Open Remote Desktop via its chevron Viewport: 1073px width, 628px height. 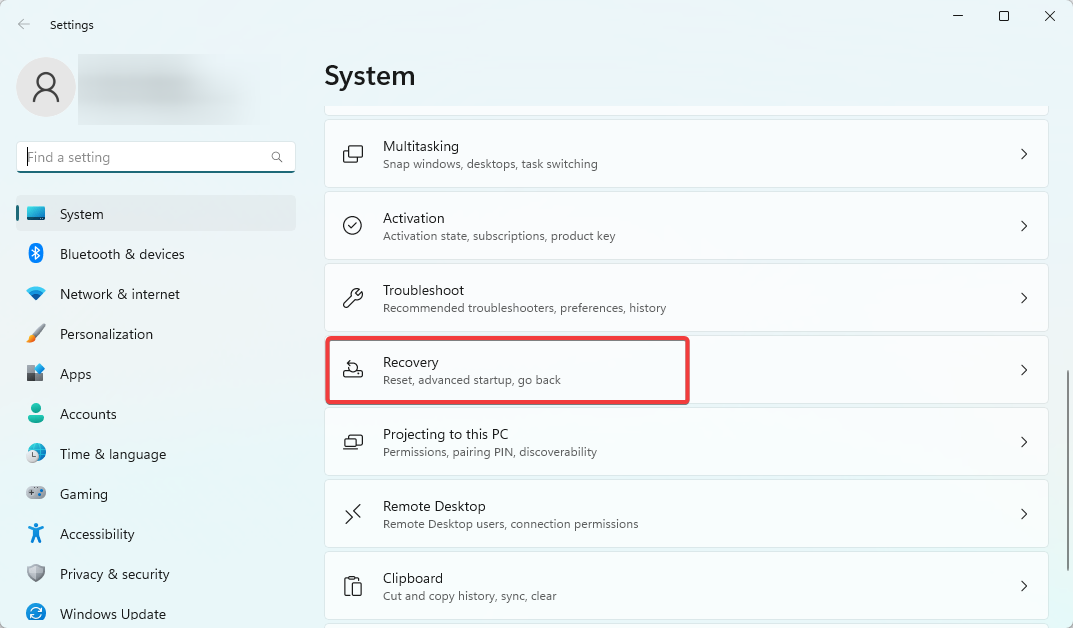1024,514
